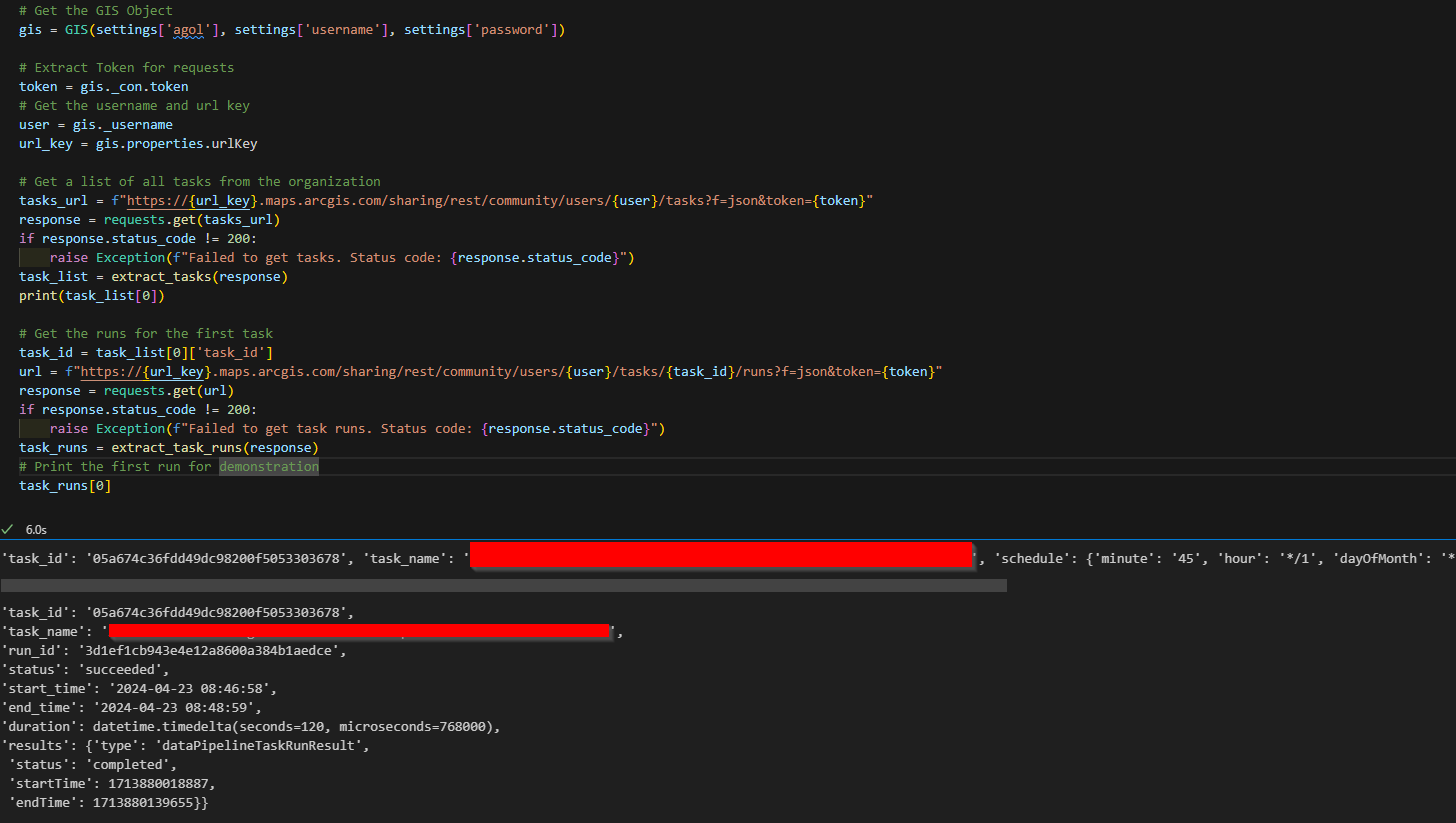Click the horizontal scrollbar between outputs
1456x823 pixels.
pyautogui.click(x=500, y=584)
